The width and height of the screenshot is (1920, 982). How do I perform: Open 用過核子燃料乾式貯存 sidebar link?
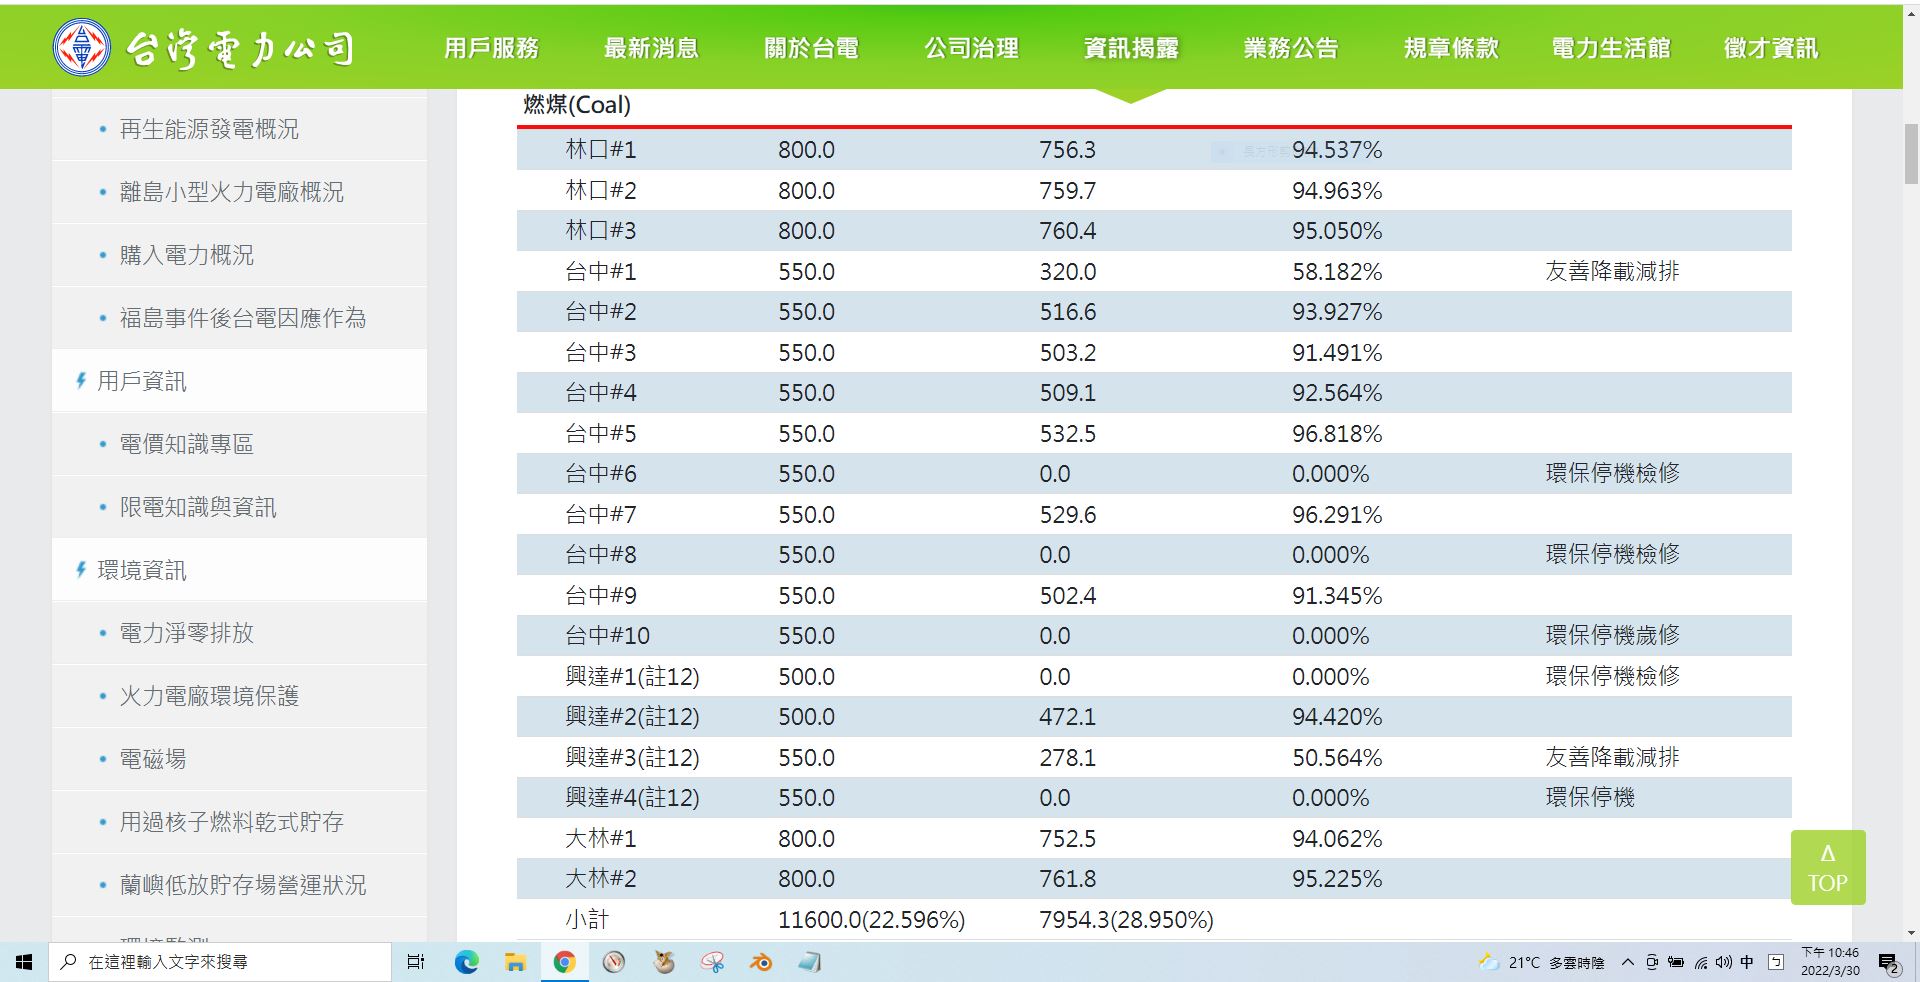[232, 822]
